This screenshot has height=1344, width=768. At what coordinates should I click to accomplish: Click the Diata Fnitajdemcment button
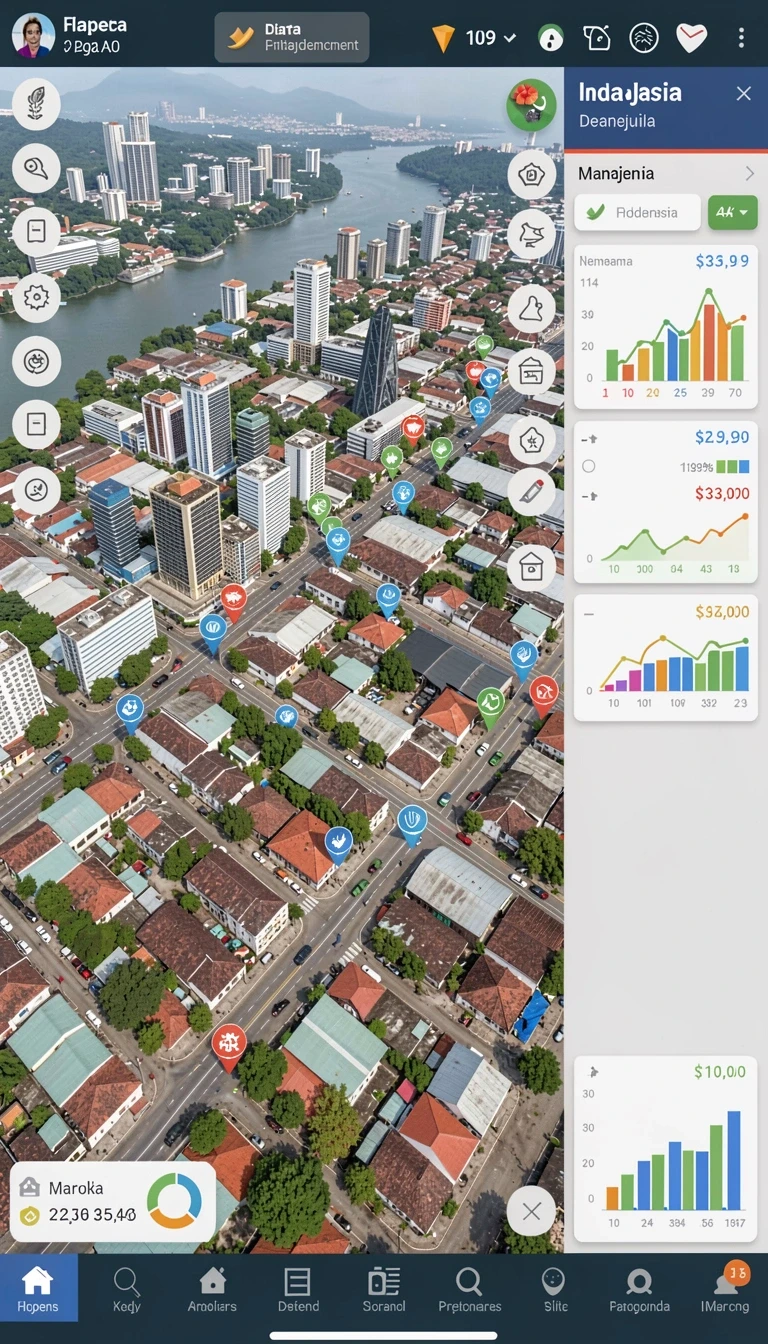(292, 38)
